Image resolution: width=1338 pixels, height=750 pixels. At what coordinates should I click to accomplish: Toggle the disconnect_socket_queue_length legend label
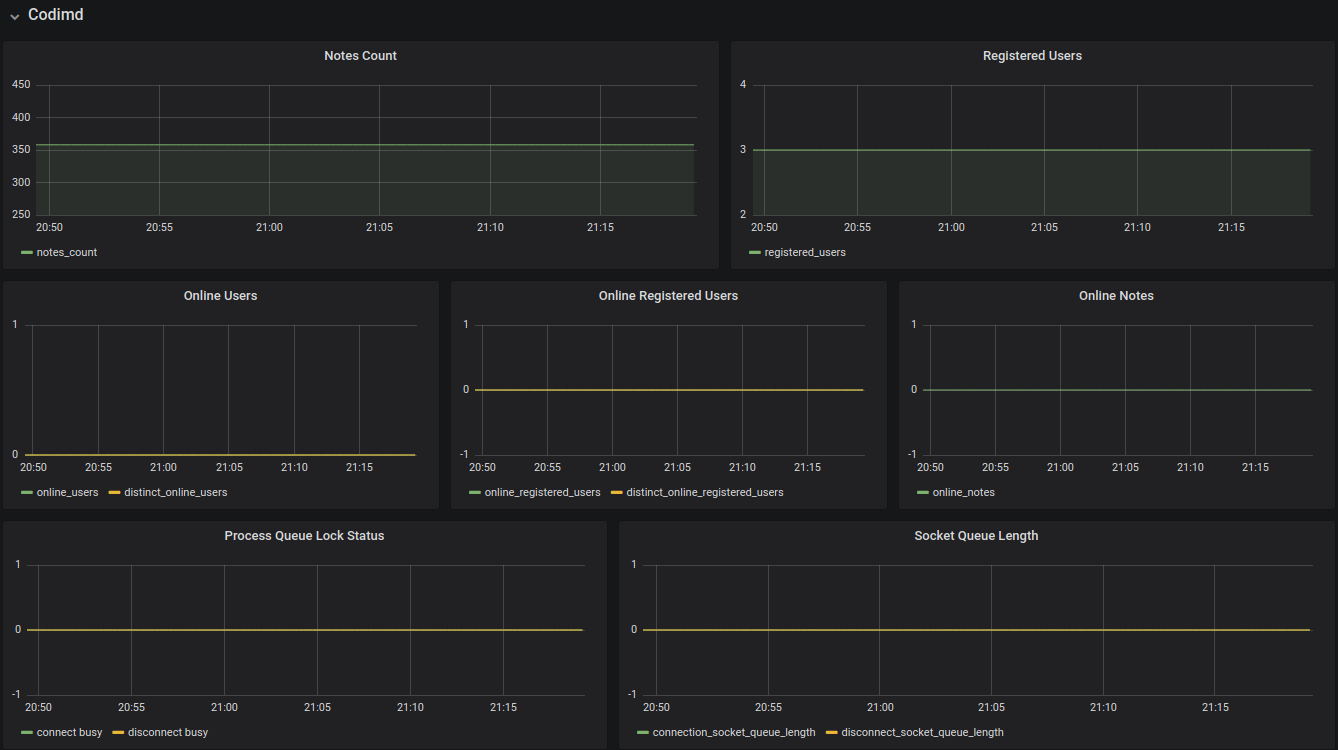pyautogui.click(x=923, y=733)
